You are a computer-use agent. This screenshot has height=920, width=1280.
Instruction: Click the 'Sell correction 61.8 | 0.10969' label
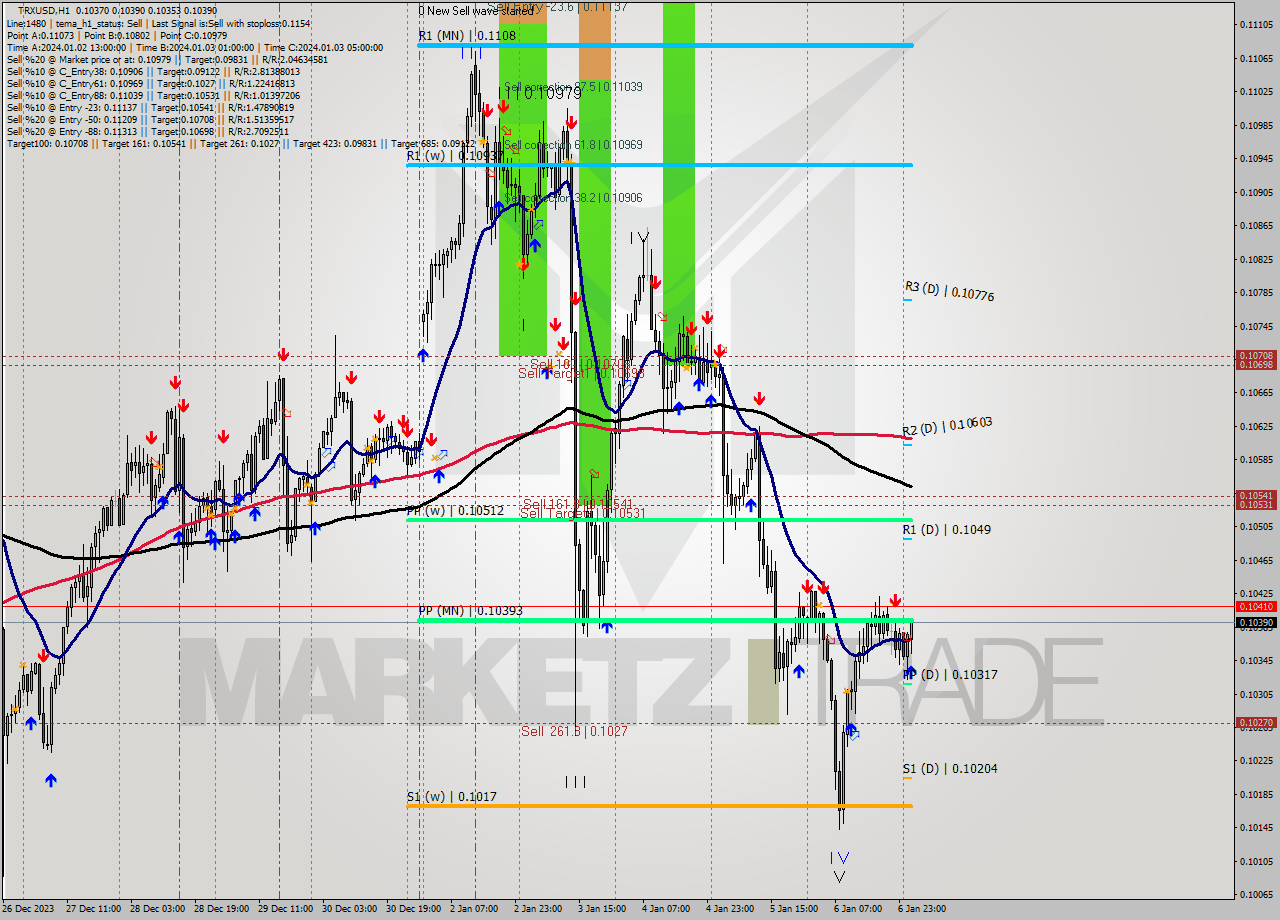573,145
